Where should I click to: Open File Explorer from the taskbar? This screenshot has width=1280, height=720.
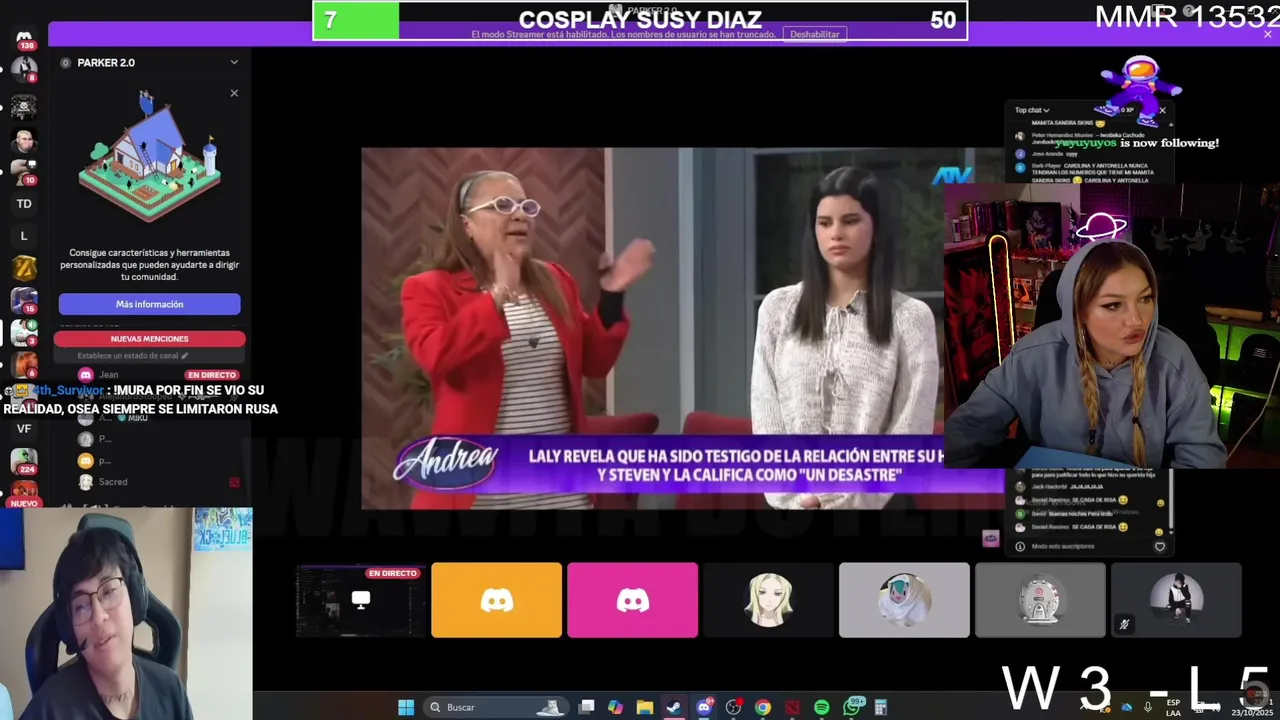(645, 707)
